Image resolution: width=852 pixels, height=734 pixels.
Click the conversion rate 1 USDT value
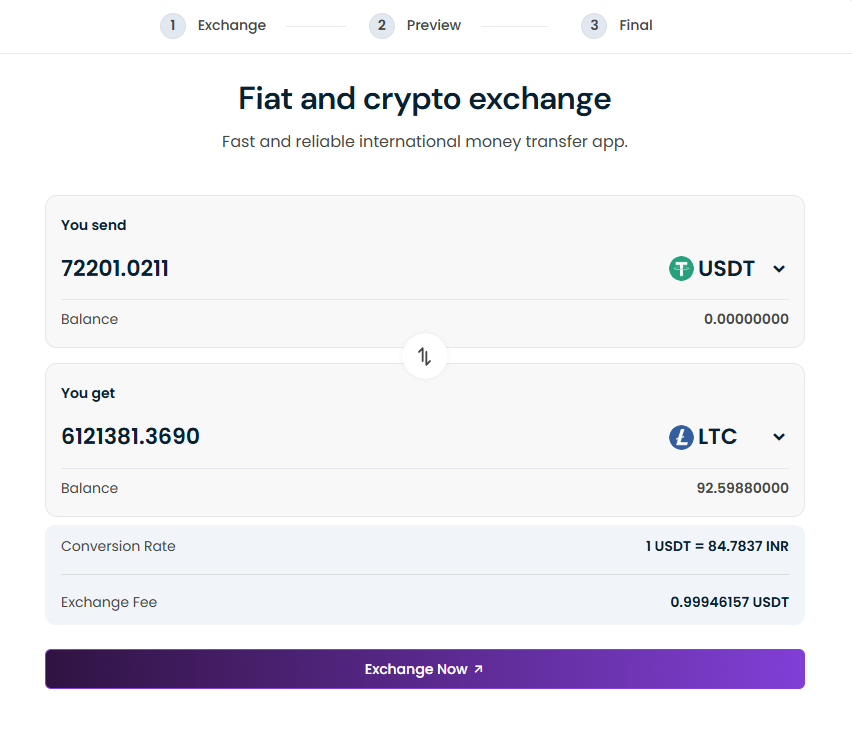[717, 547]
